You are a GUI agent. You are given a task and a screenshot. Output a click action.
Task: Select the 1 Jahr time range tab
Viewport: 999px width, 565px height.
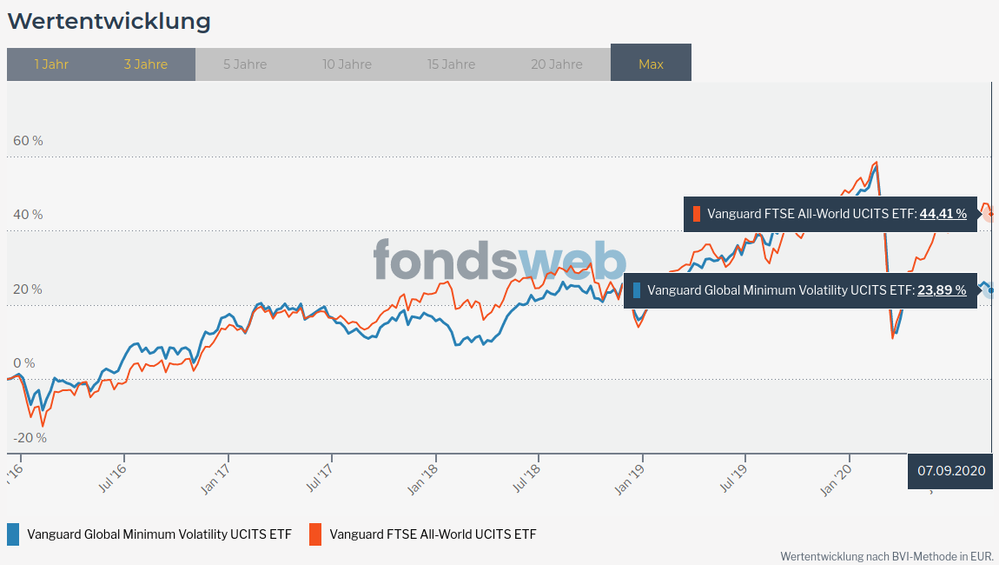51,64
